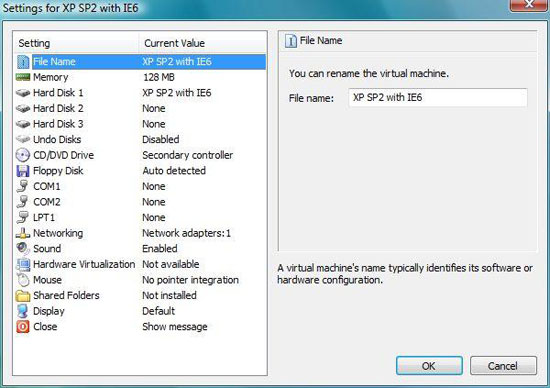Click the COM1 port icon
550x388 pixels.
click(x=22, y=186)
